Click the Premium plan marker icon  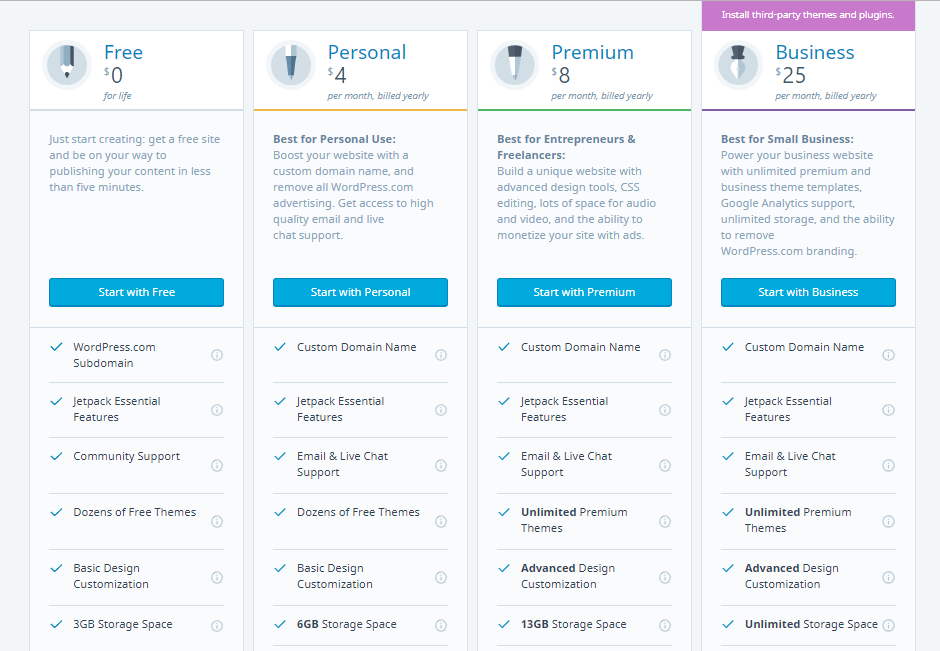pos(514,65)
